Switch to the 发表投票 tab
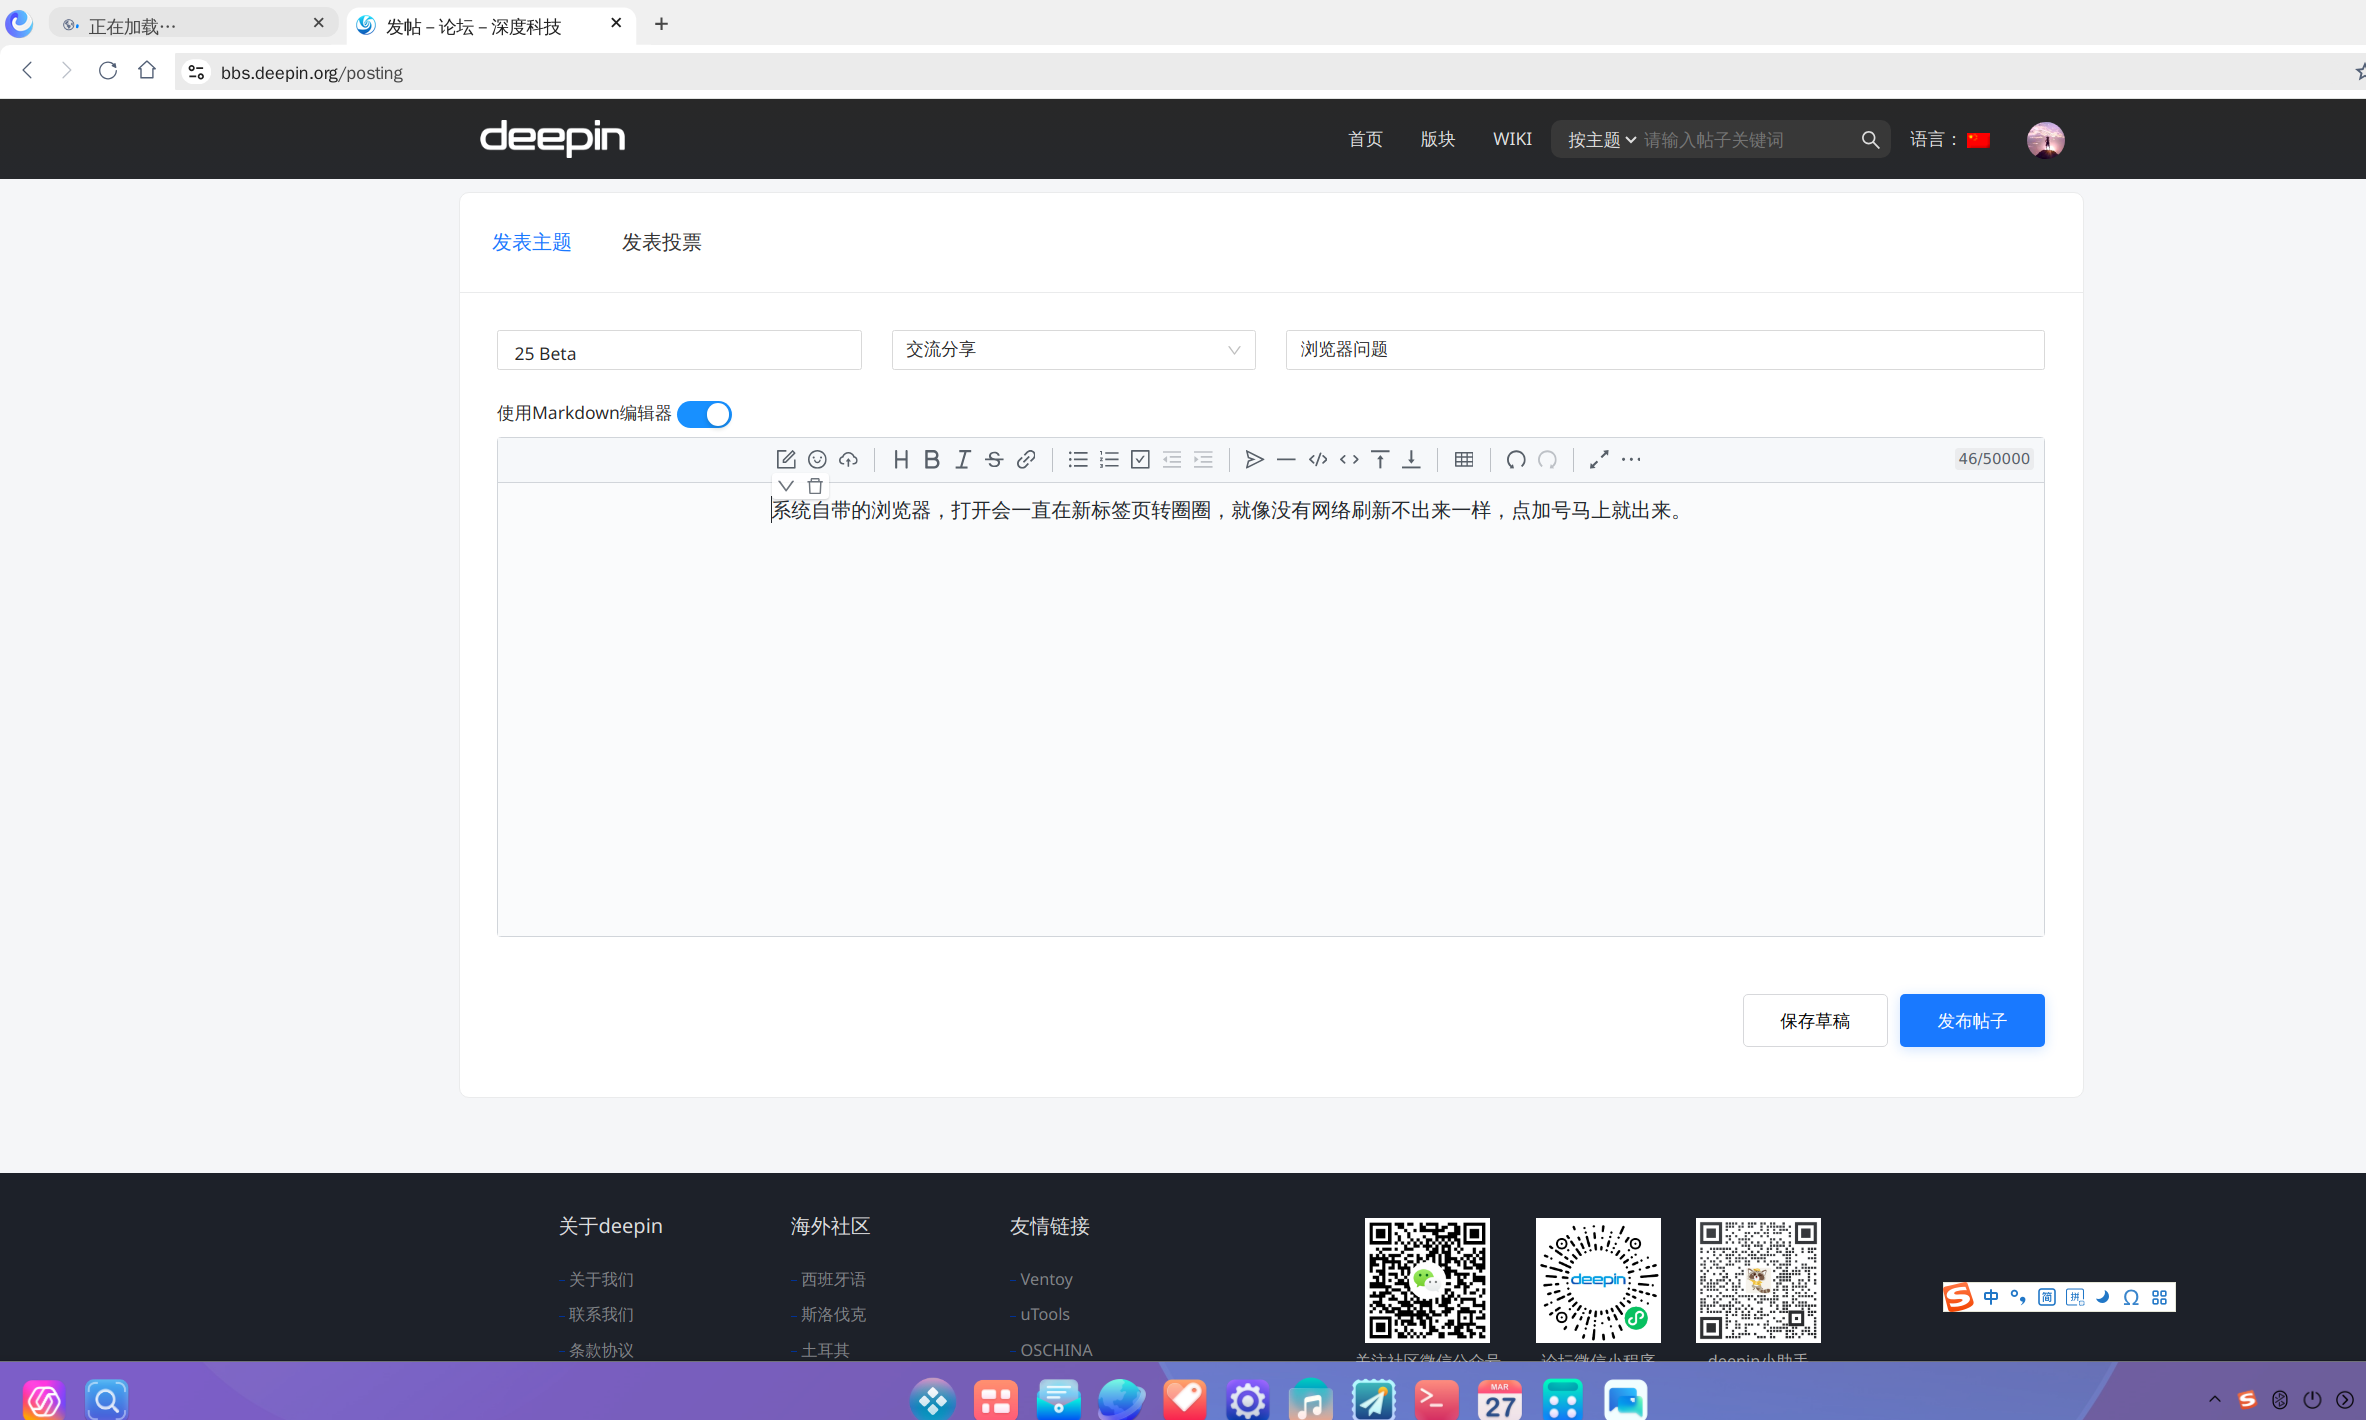The image size is (2366, 1420). point(662,242)
